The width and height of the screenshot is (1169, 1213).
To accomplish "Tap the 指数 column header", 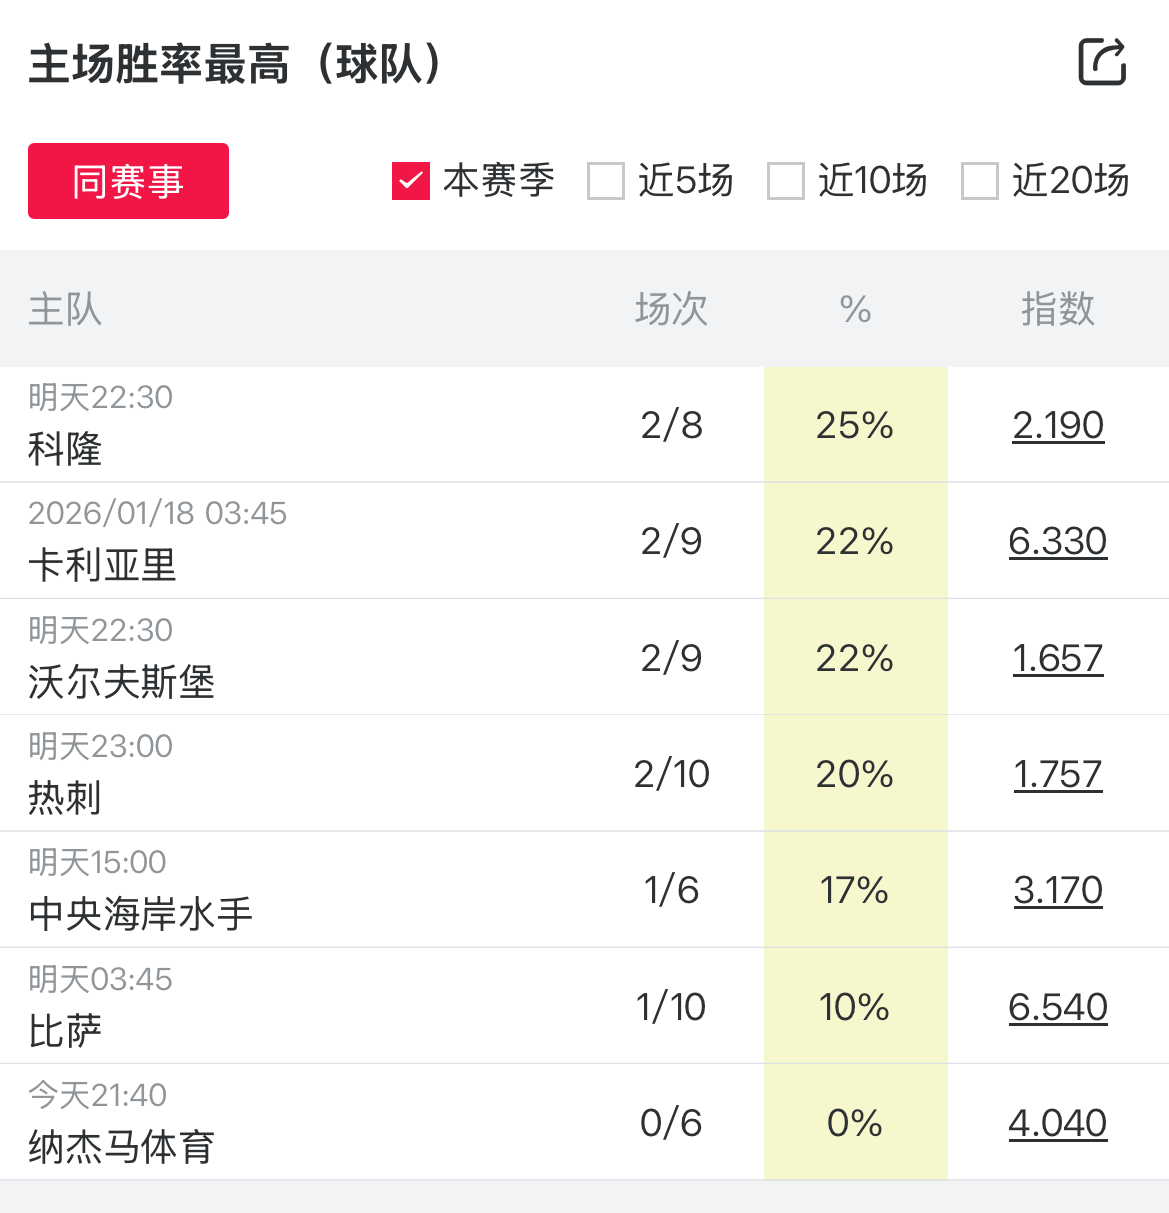I will 1058,309.
